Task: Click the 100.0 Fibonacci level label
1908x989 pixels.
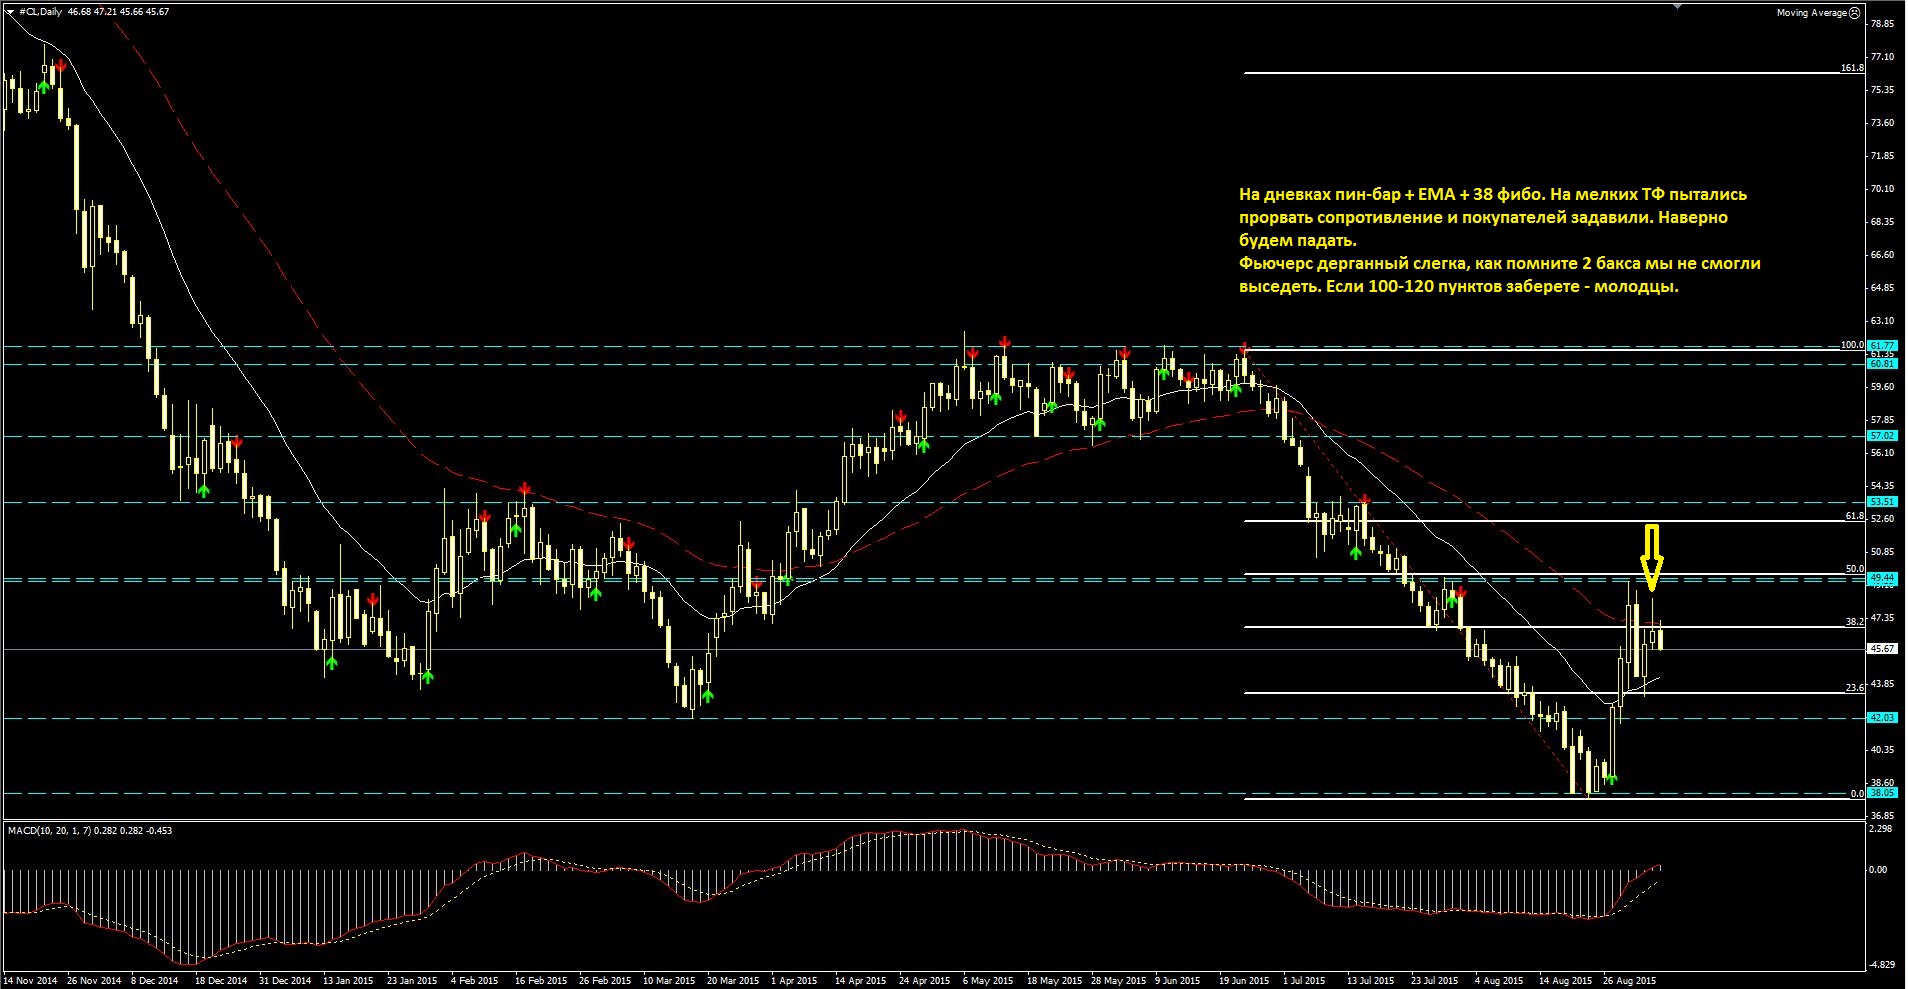Action: point(1852,345)
